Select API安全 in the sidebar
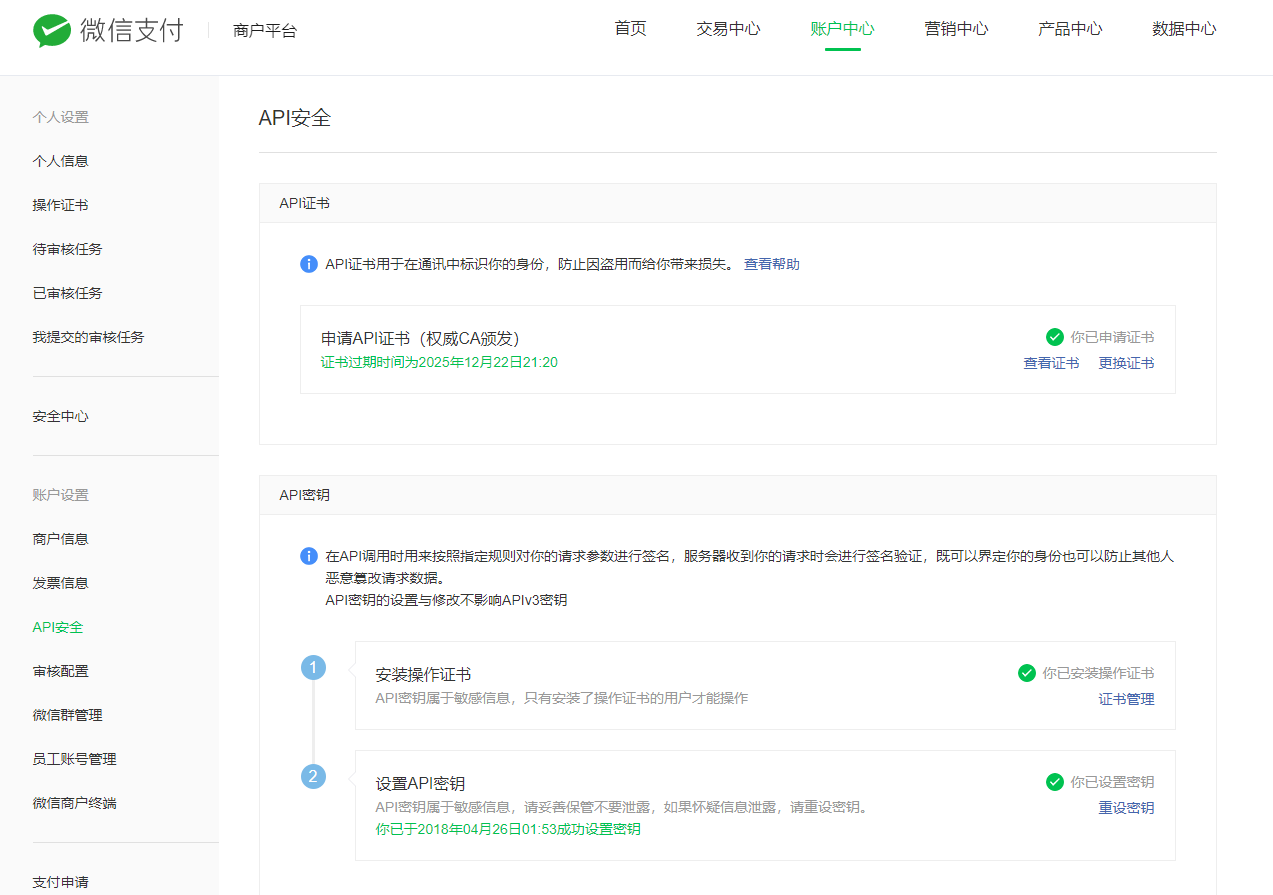 [x=58, y=627]
